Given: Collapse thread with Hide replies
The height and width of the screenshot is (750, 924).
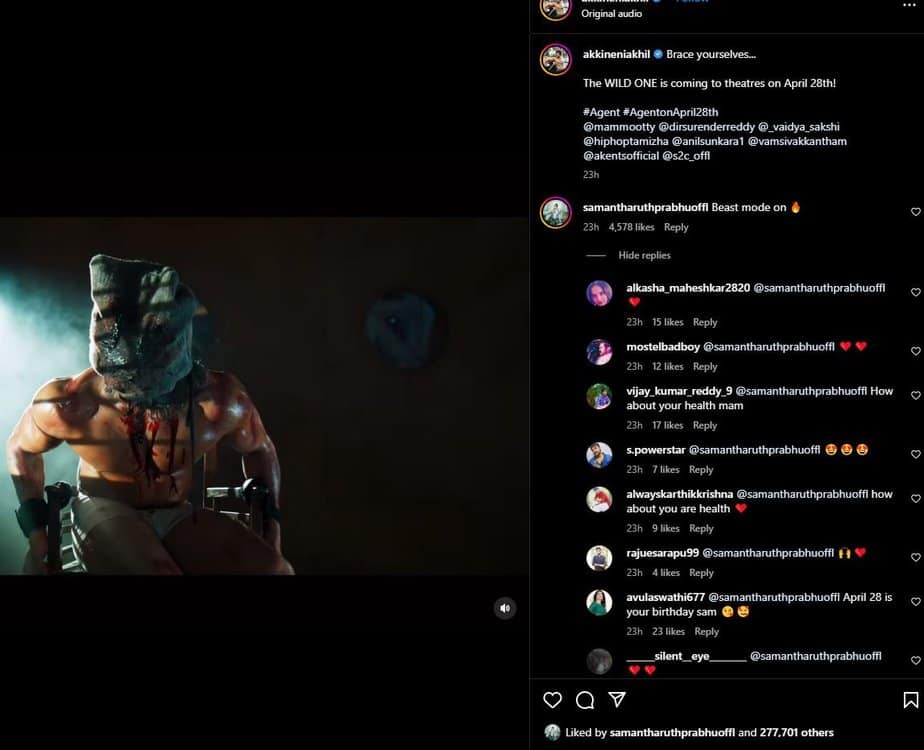Looking at the screenshot, I should [644, 255].
